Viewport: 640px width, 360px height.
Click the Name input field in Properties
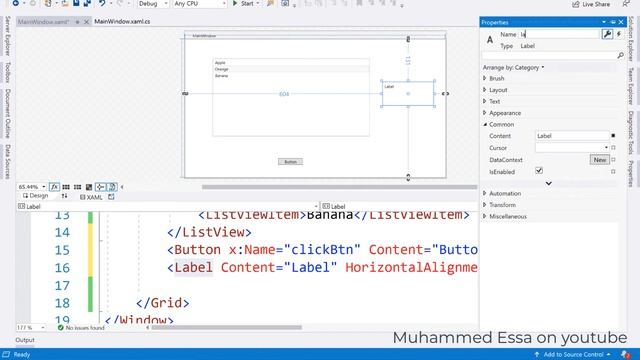tap(559, 34)
